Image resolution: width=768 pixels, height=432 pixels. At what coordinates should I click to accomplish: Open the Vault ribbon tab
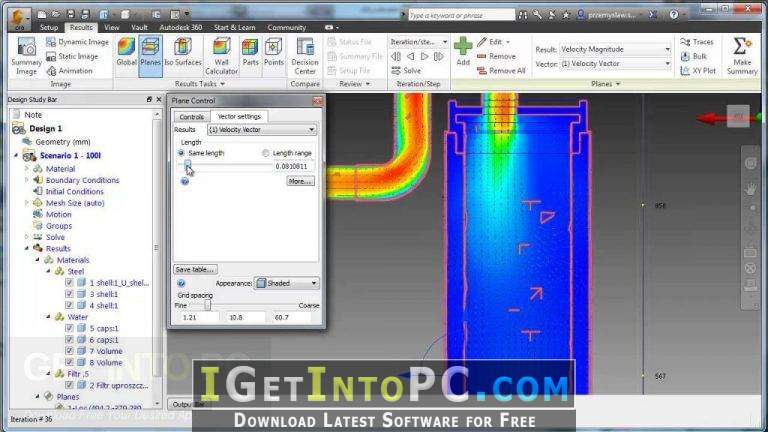click(x=139, y=27)
